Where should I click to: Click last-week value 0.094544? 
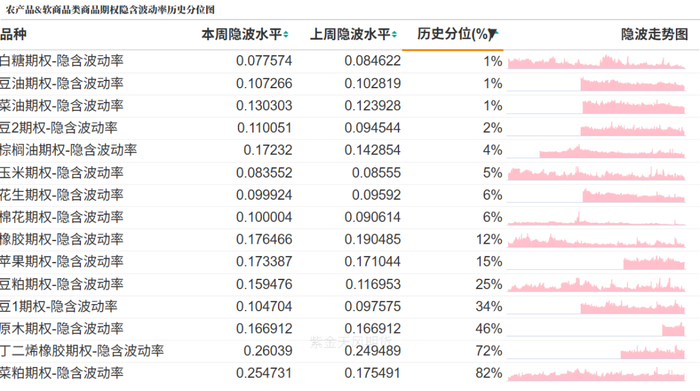coord(372,128)
